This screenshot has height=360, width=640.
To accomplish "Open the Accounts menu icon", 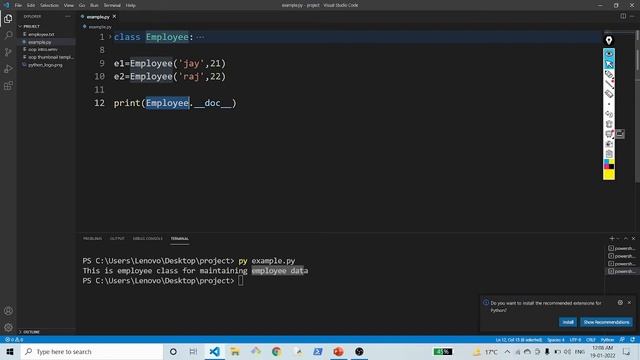I will 8,311.
